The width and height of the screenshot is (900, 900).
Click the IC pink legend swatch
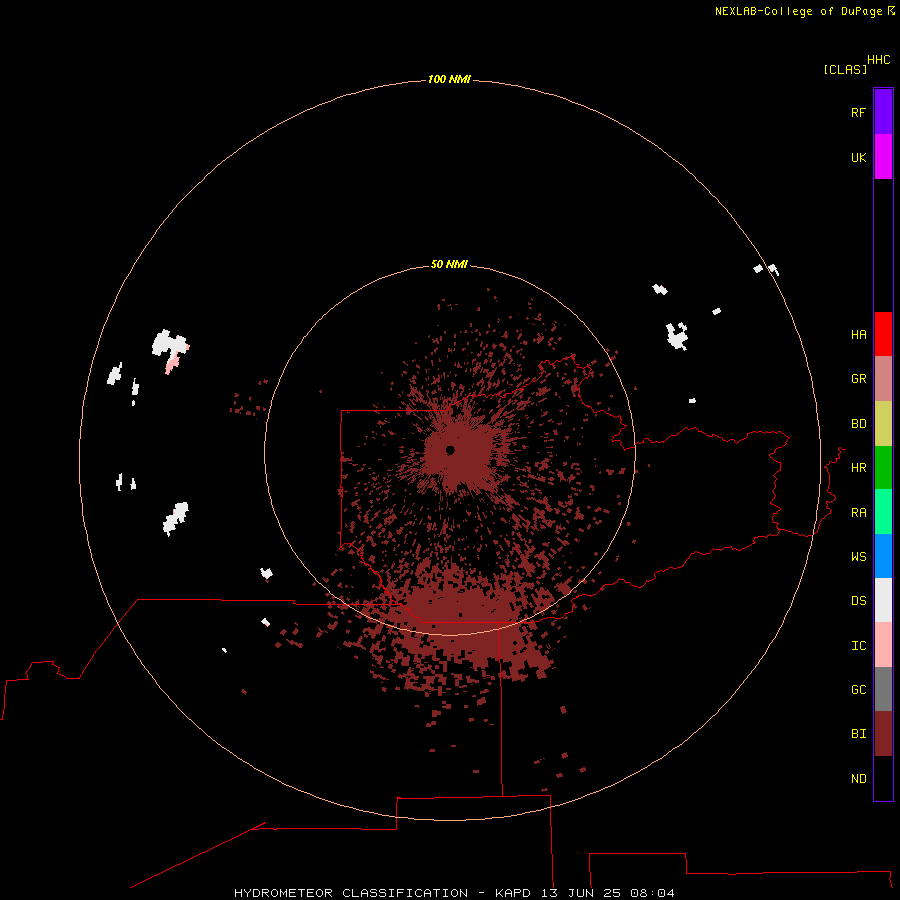(883, 645)
